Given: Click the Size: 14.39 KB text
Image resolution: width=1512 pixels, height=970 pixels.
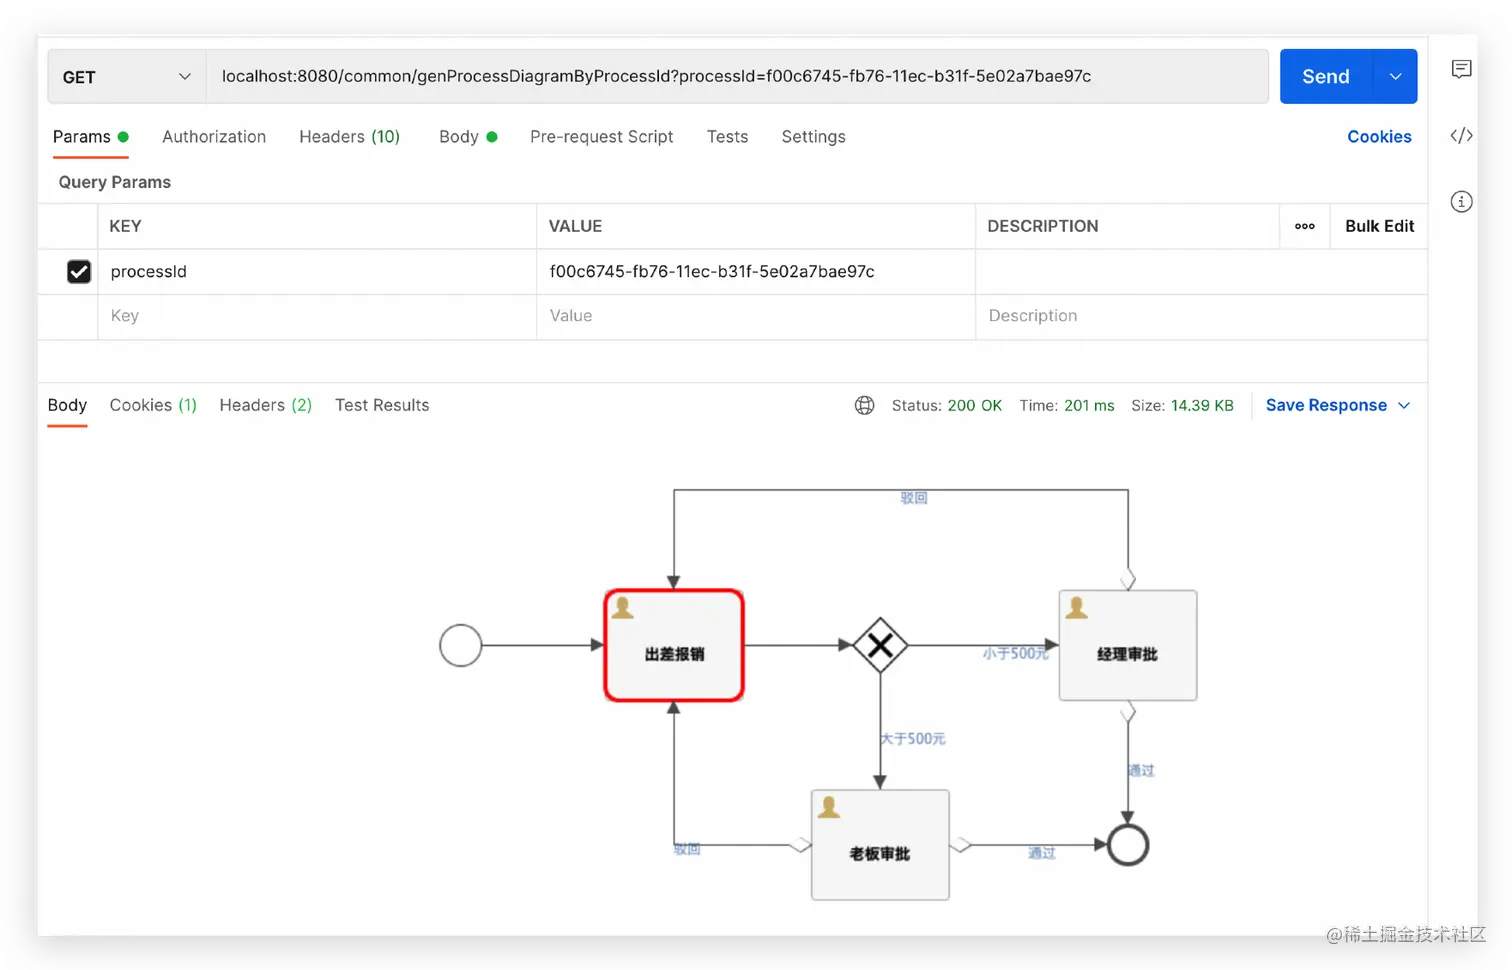Looking at the screenshot, I should 1182,405.
